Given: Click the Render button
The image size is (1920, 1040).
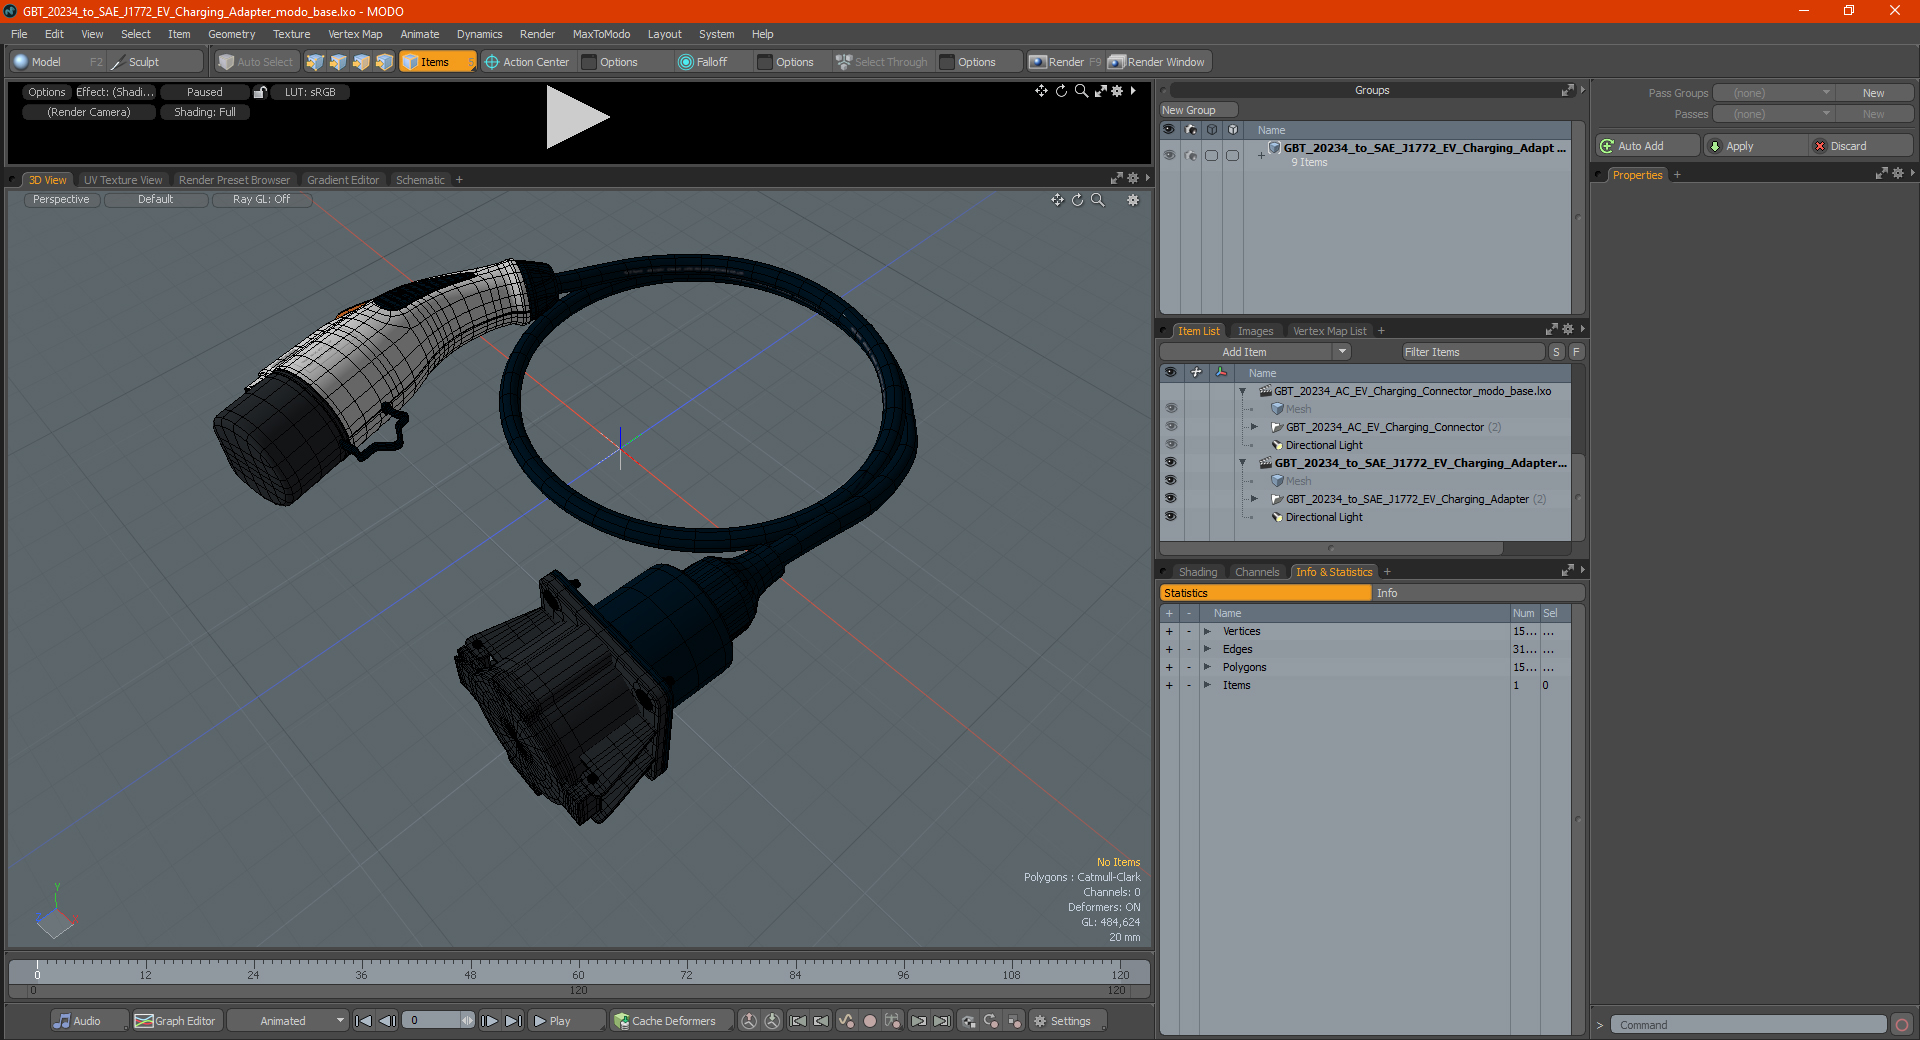Looking at the screenshot, I should coord(1065,62).
